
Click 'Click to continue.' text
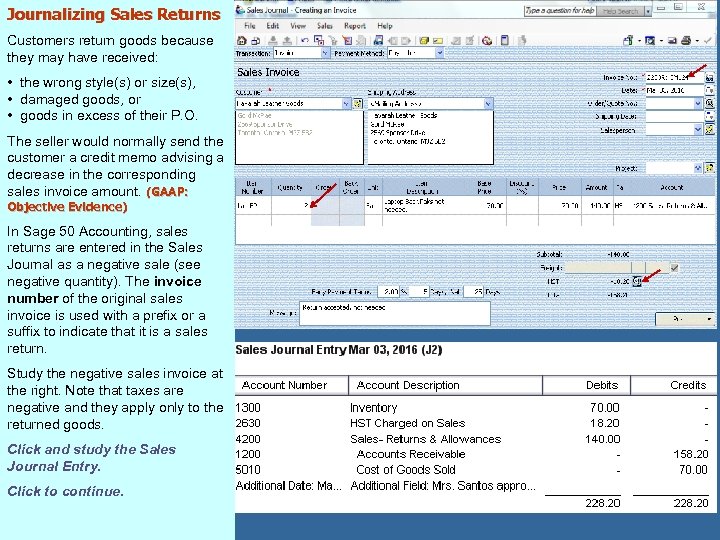(66, 491)
